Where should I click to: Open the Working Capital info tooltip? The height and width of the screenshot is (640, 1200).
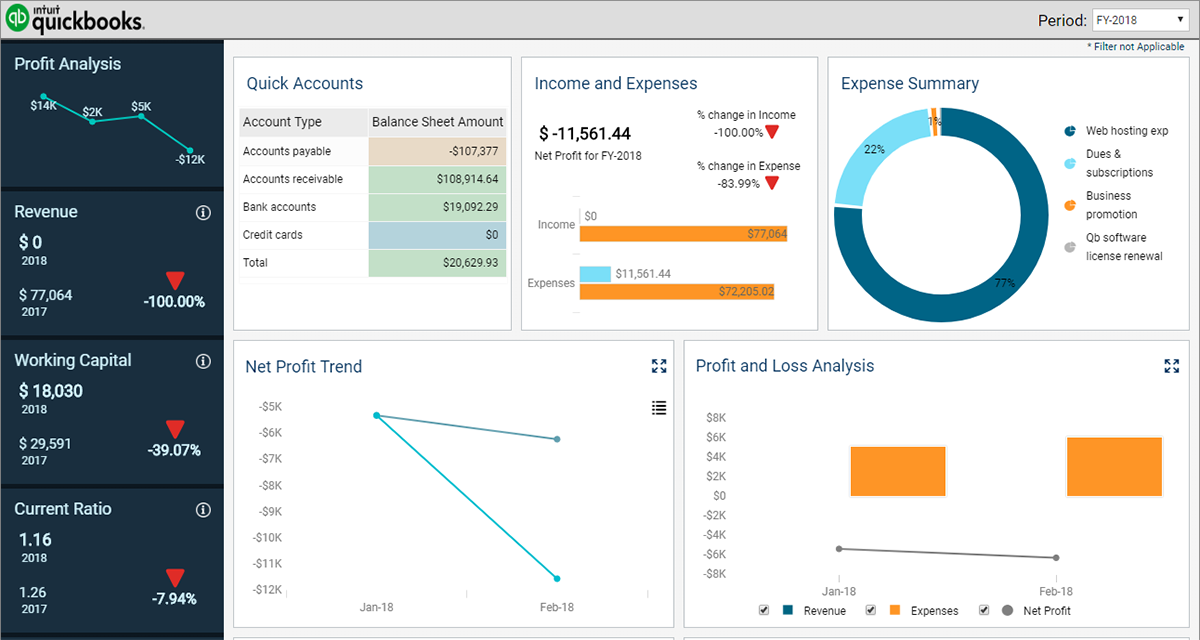(x=203, y=361)
